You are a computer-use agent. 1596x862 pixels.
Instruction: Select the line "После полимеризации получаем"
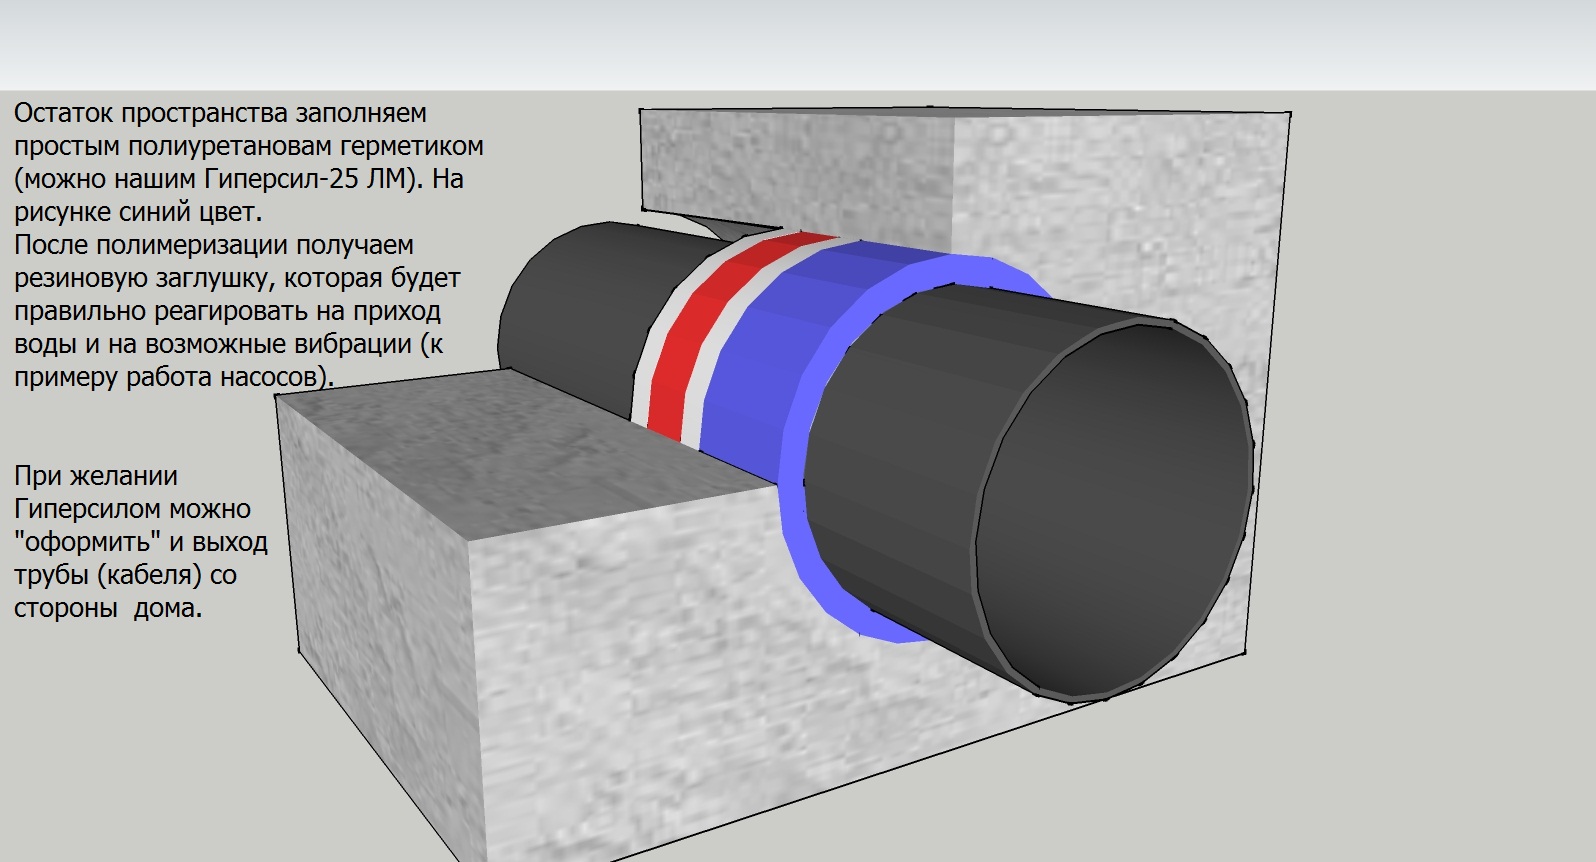point(213,245)
